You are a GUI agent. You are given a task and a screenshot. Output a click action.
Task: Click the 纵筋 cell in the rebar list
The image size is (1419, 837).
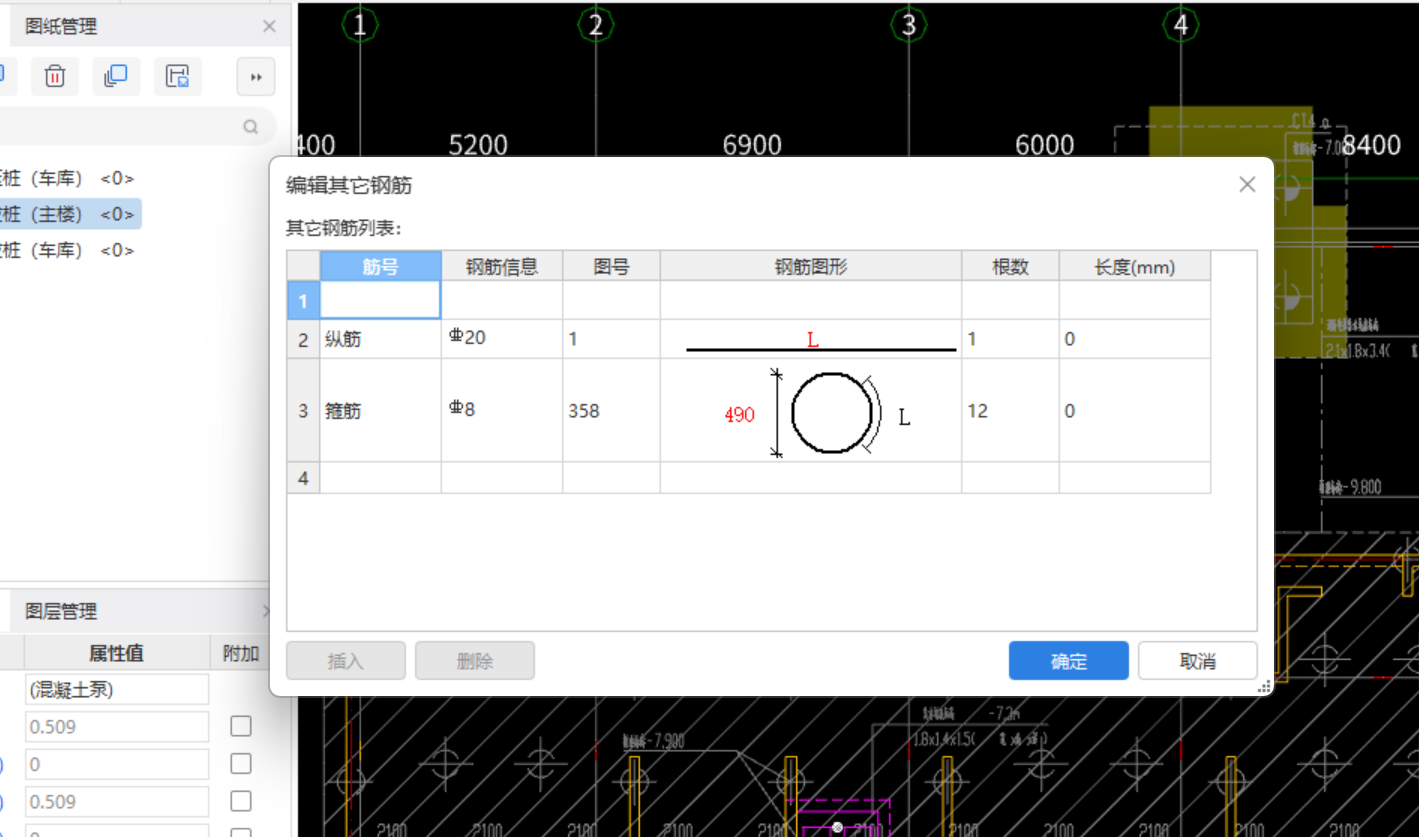[x=381, y=340]
